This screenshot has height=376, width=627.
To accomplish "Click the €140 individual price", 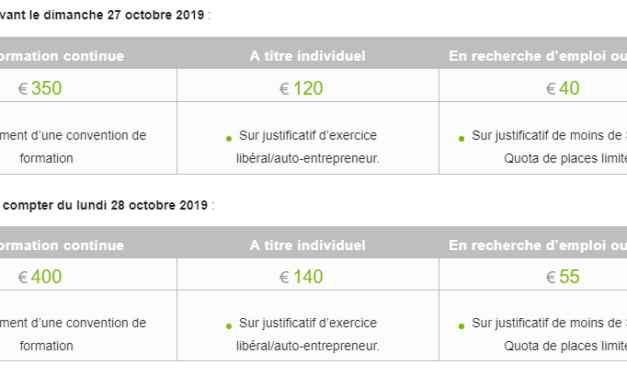I will click(301, 277).
